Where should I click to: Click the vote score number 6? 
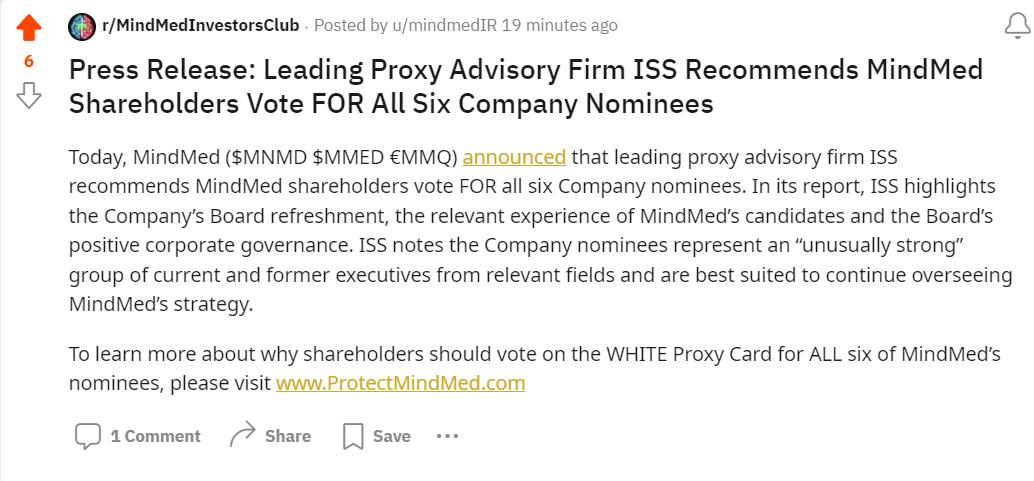(x=29, y=61)
